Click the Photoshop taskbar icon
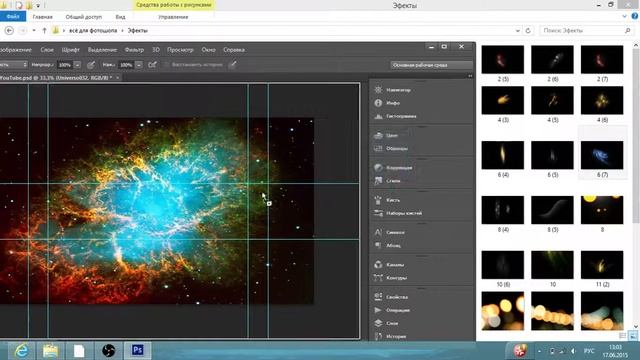 (138, 351)
